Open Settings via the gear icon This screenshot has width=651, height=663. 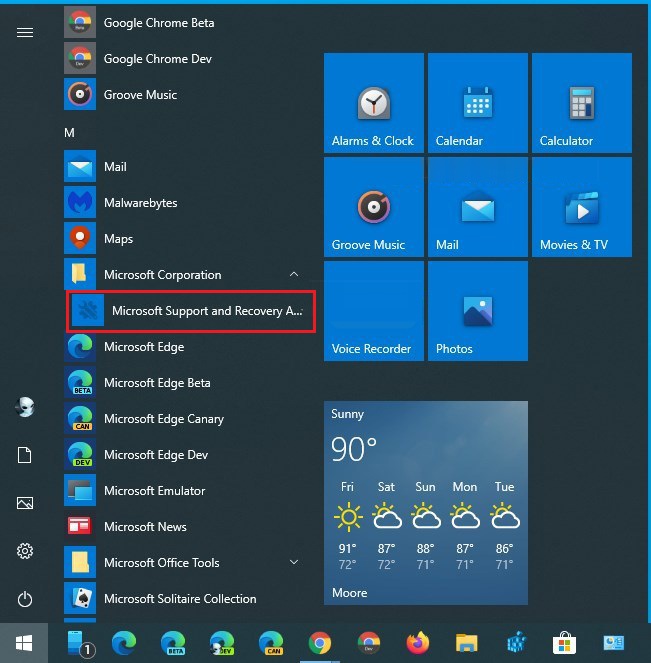[x=25, y=551]
